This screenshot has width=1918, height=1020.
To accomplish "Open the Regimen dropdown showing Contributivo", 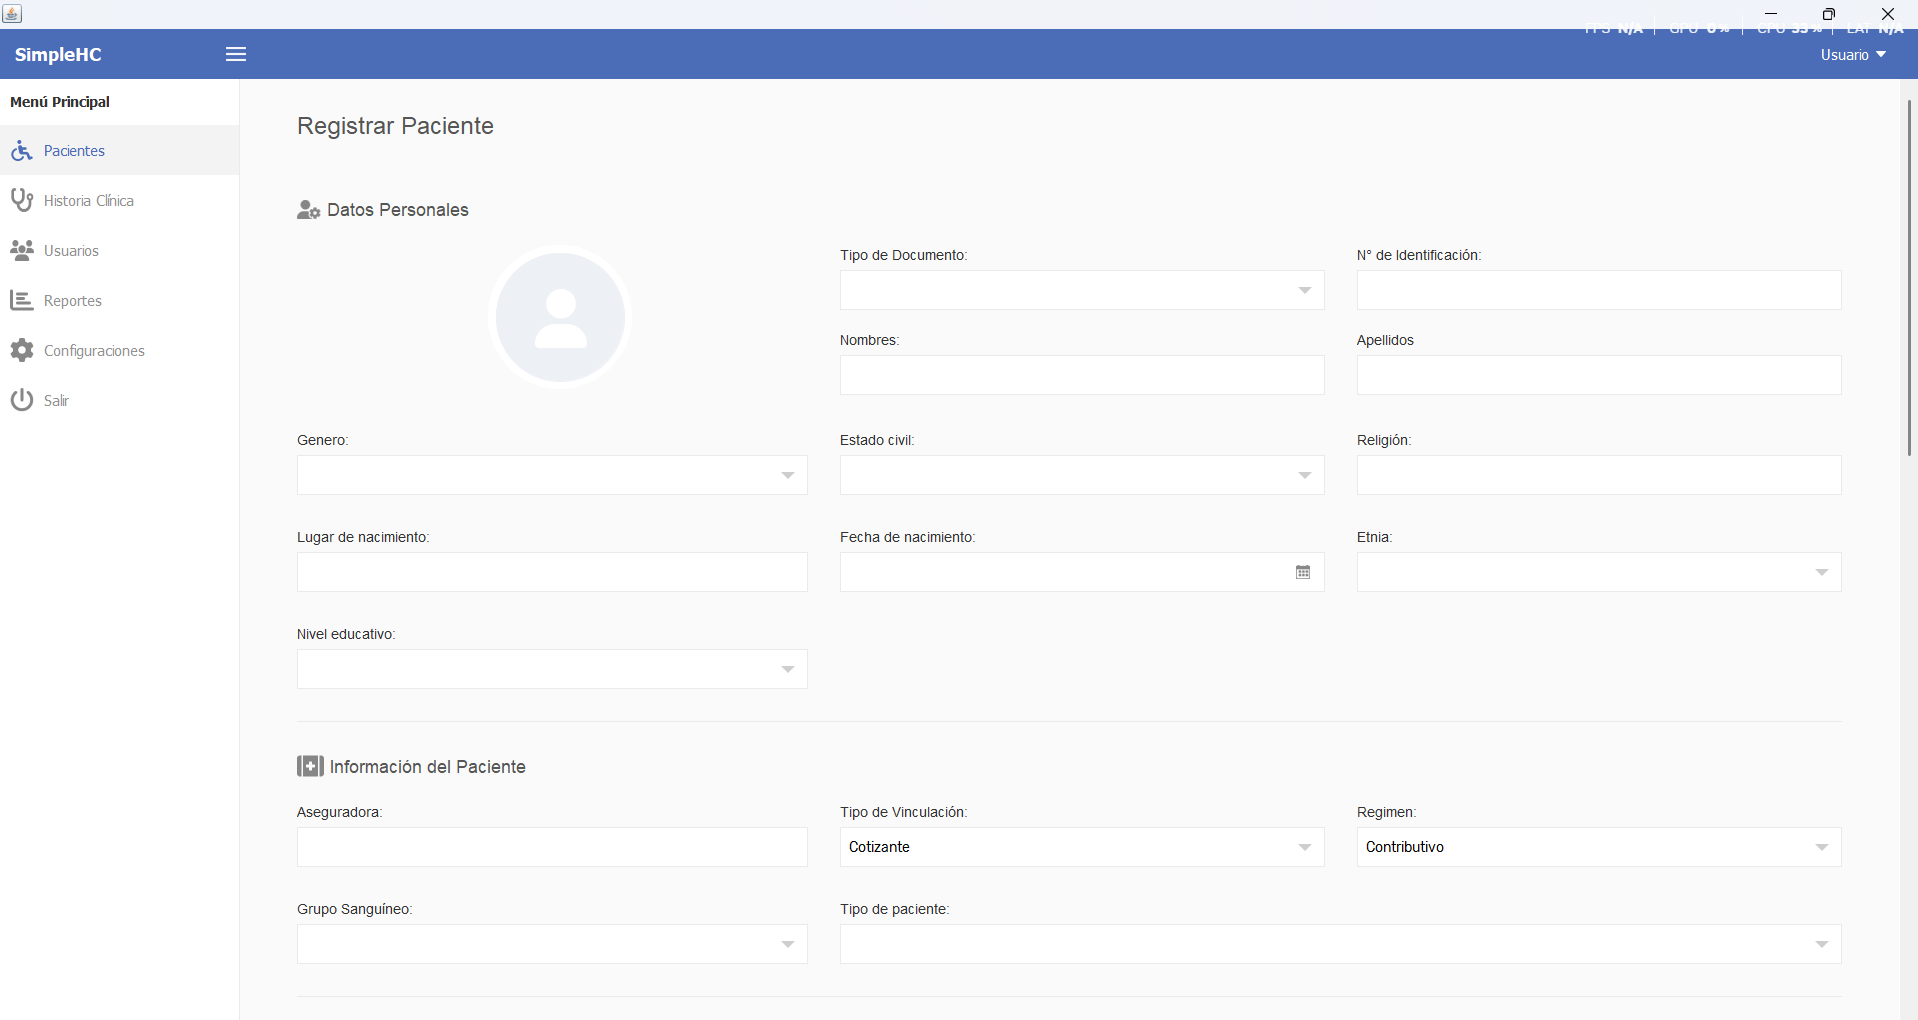I will (1599, 847).
